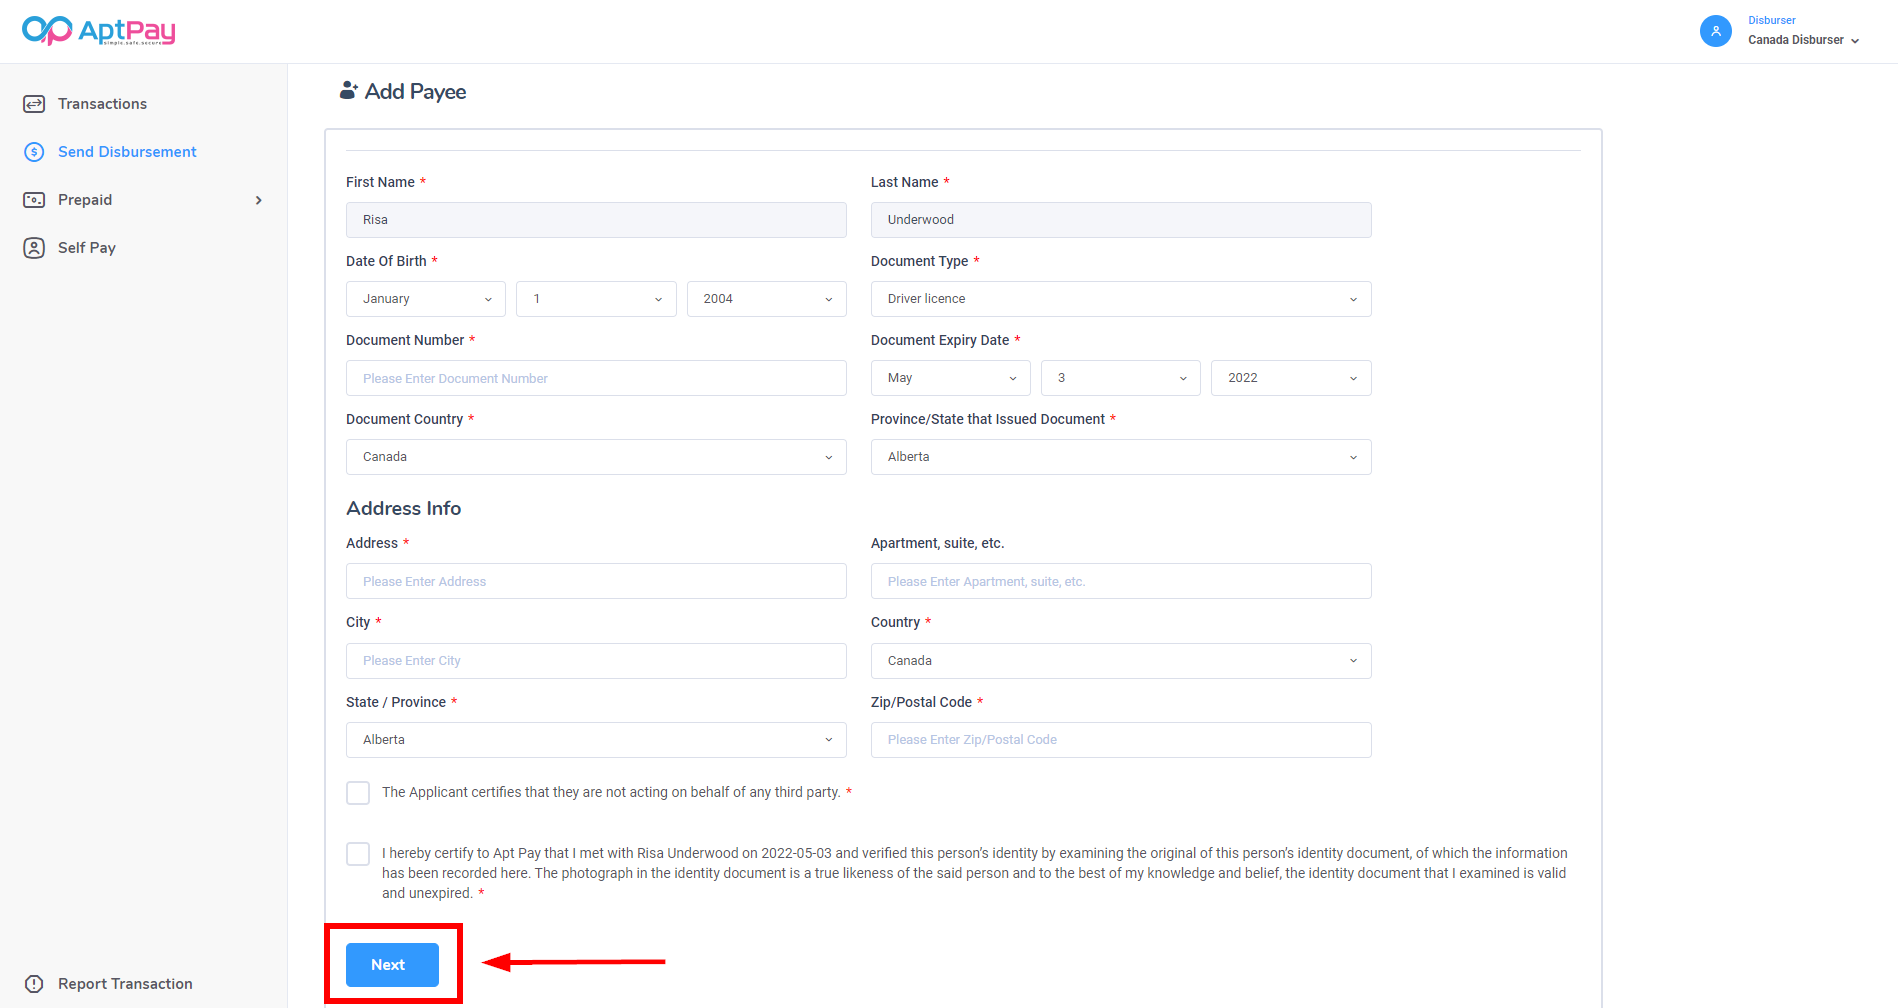Image resolution: width=1898 pixels, height=1008 pixels.
Task: Click the Prepaid card icon
Action: 34,200
